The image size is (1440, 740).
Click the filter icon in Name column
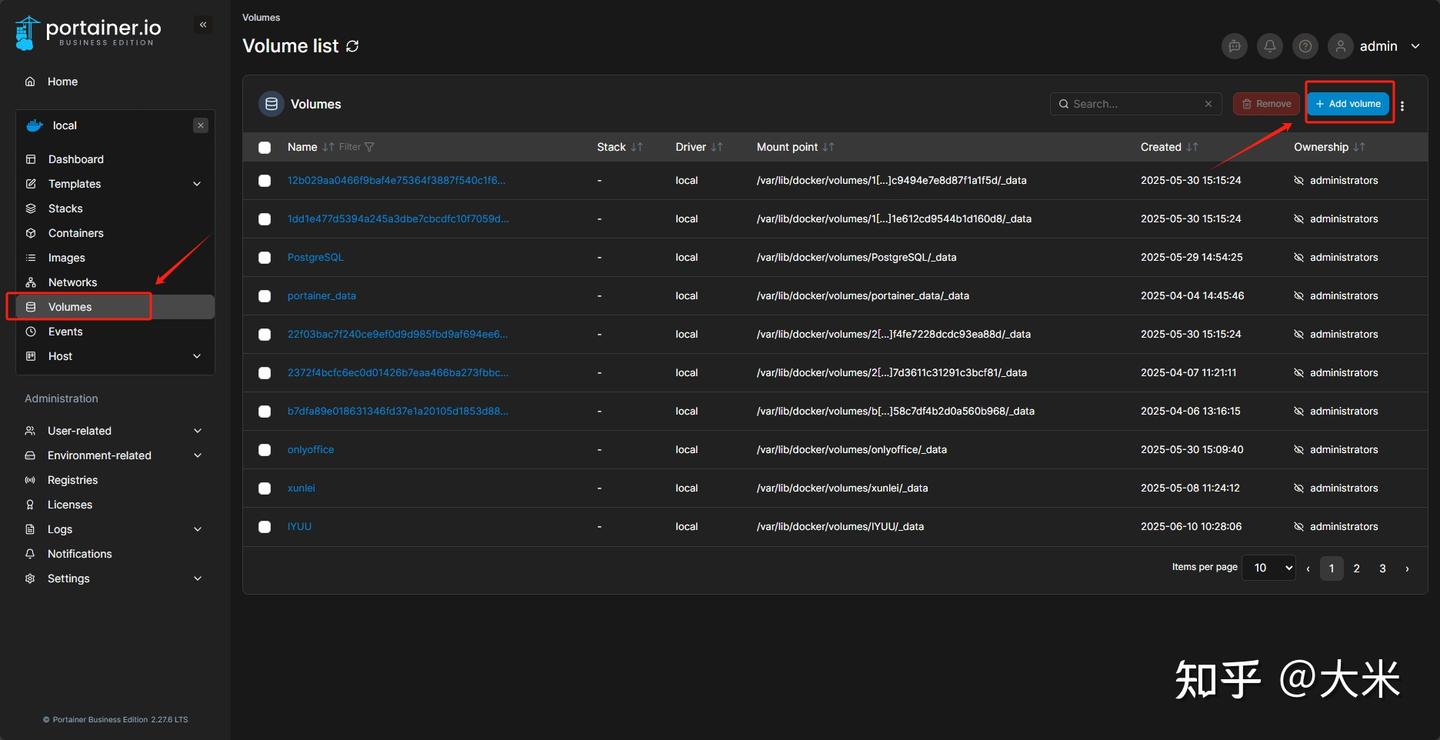click(369, 147)
